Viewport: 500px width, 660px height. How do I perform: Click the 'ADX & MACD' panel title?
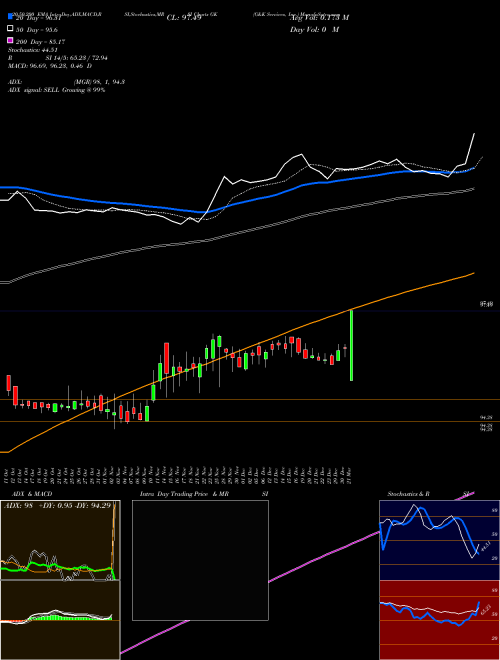tap(32, 494)
